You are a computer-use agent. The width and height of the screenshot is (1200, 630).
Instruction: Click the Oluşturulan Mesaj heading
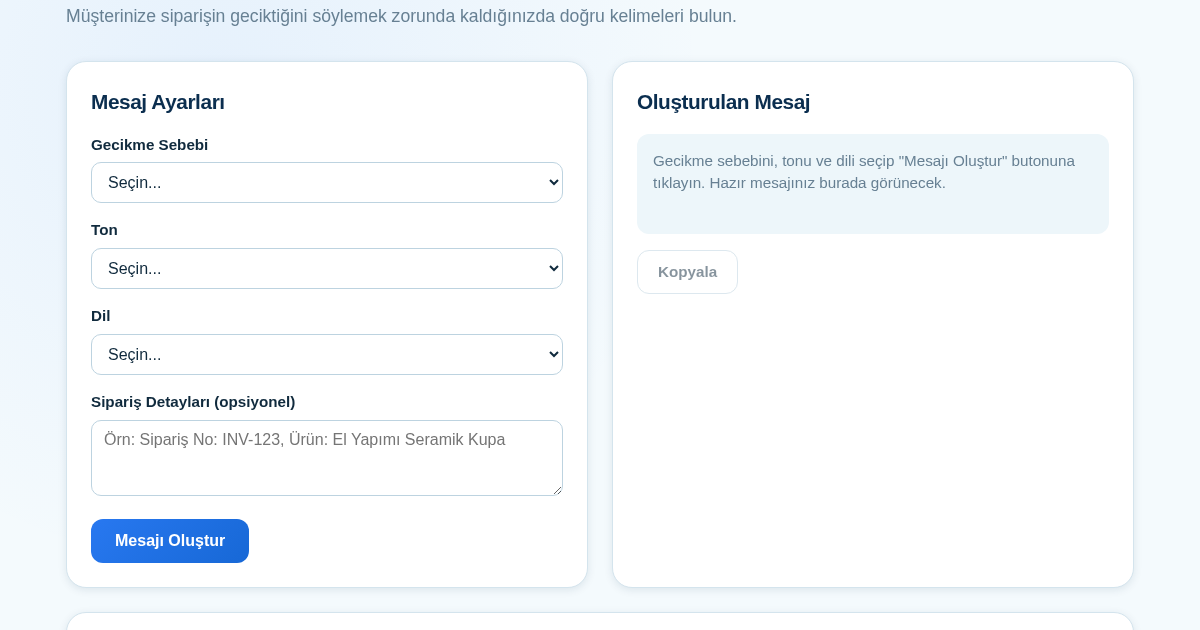click(723, 102)
